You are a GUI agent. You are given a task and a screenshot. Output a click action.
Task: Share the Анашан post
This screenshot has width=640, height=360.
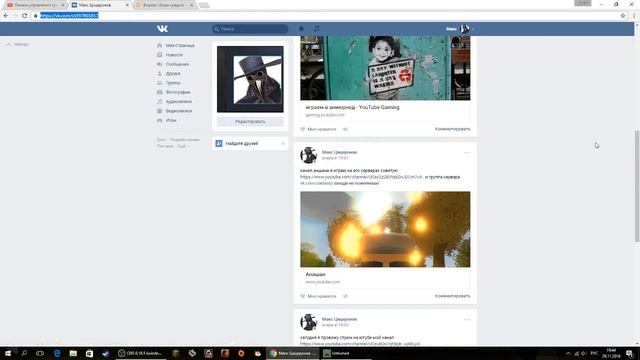tap(345, 296)
